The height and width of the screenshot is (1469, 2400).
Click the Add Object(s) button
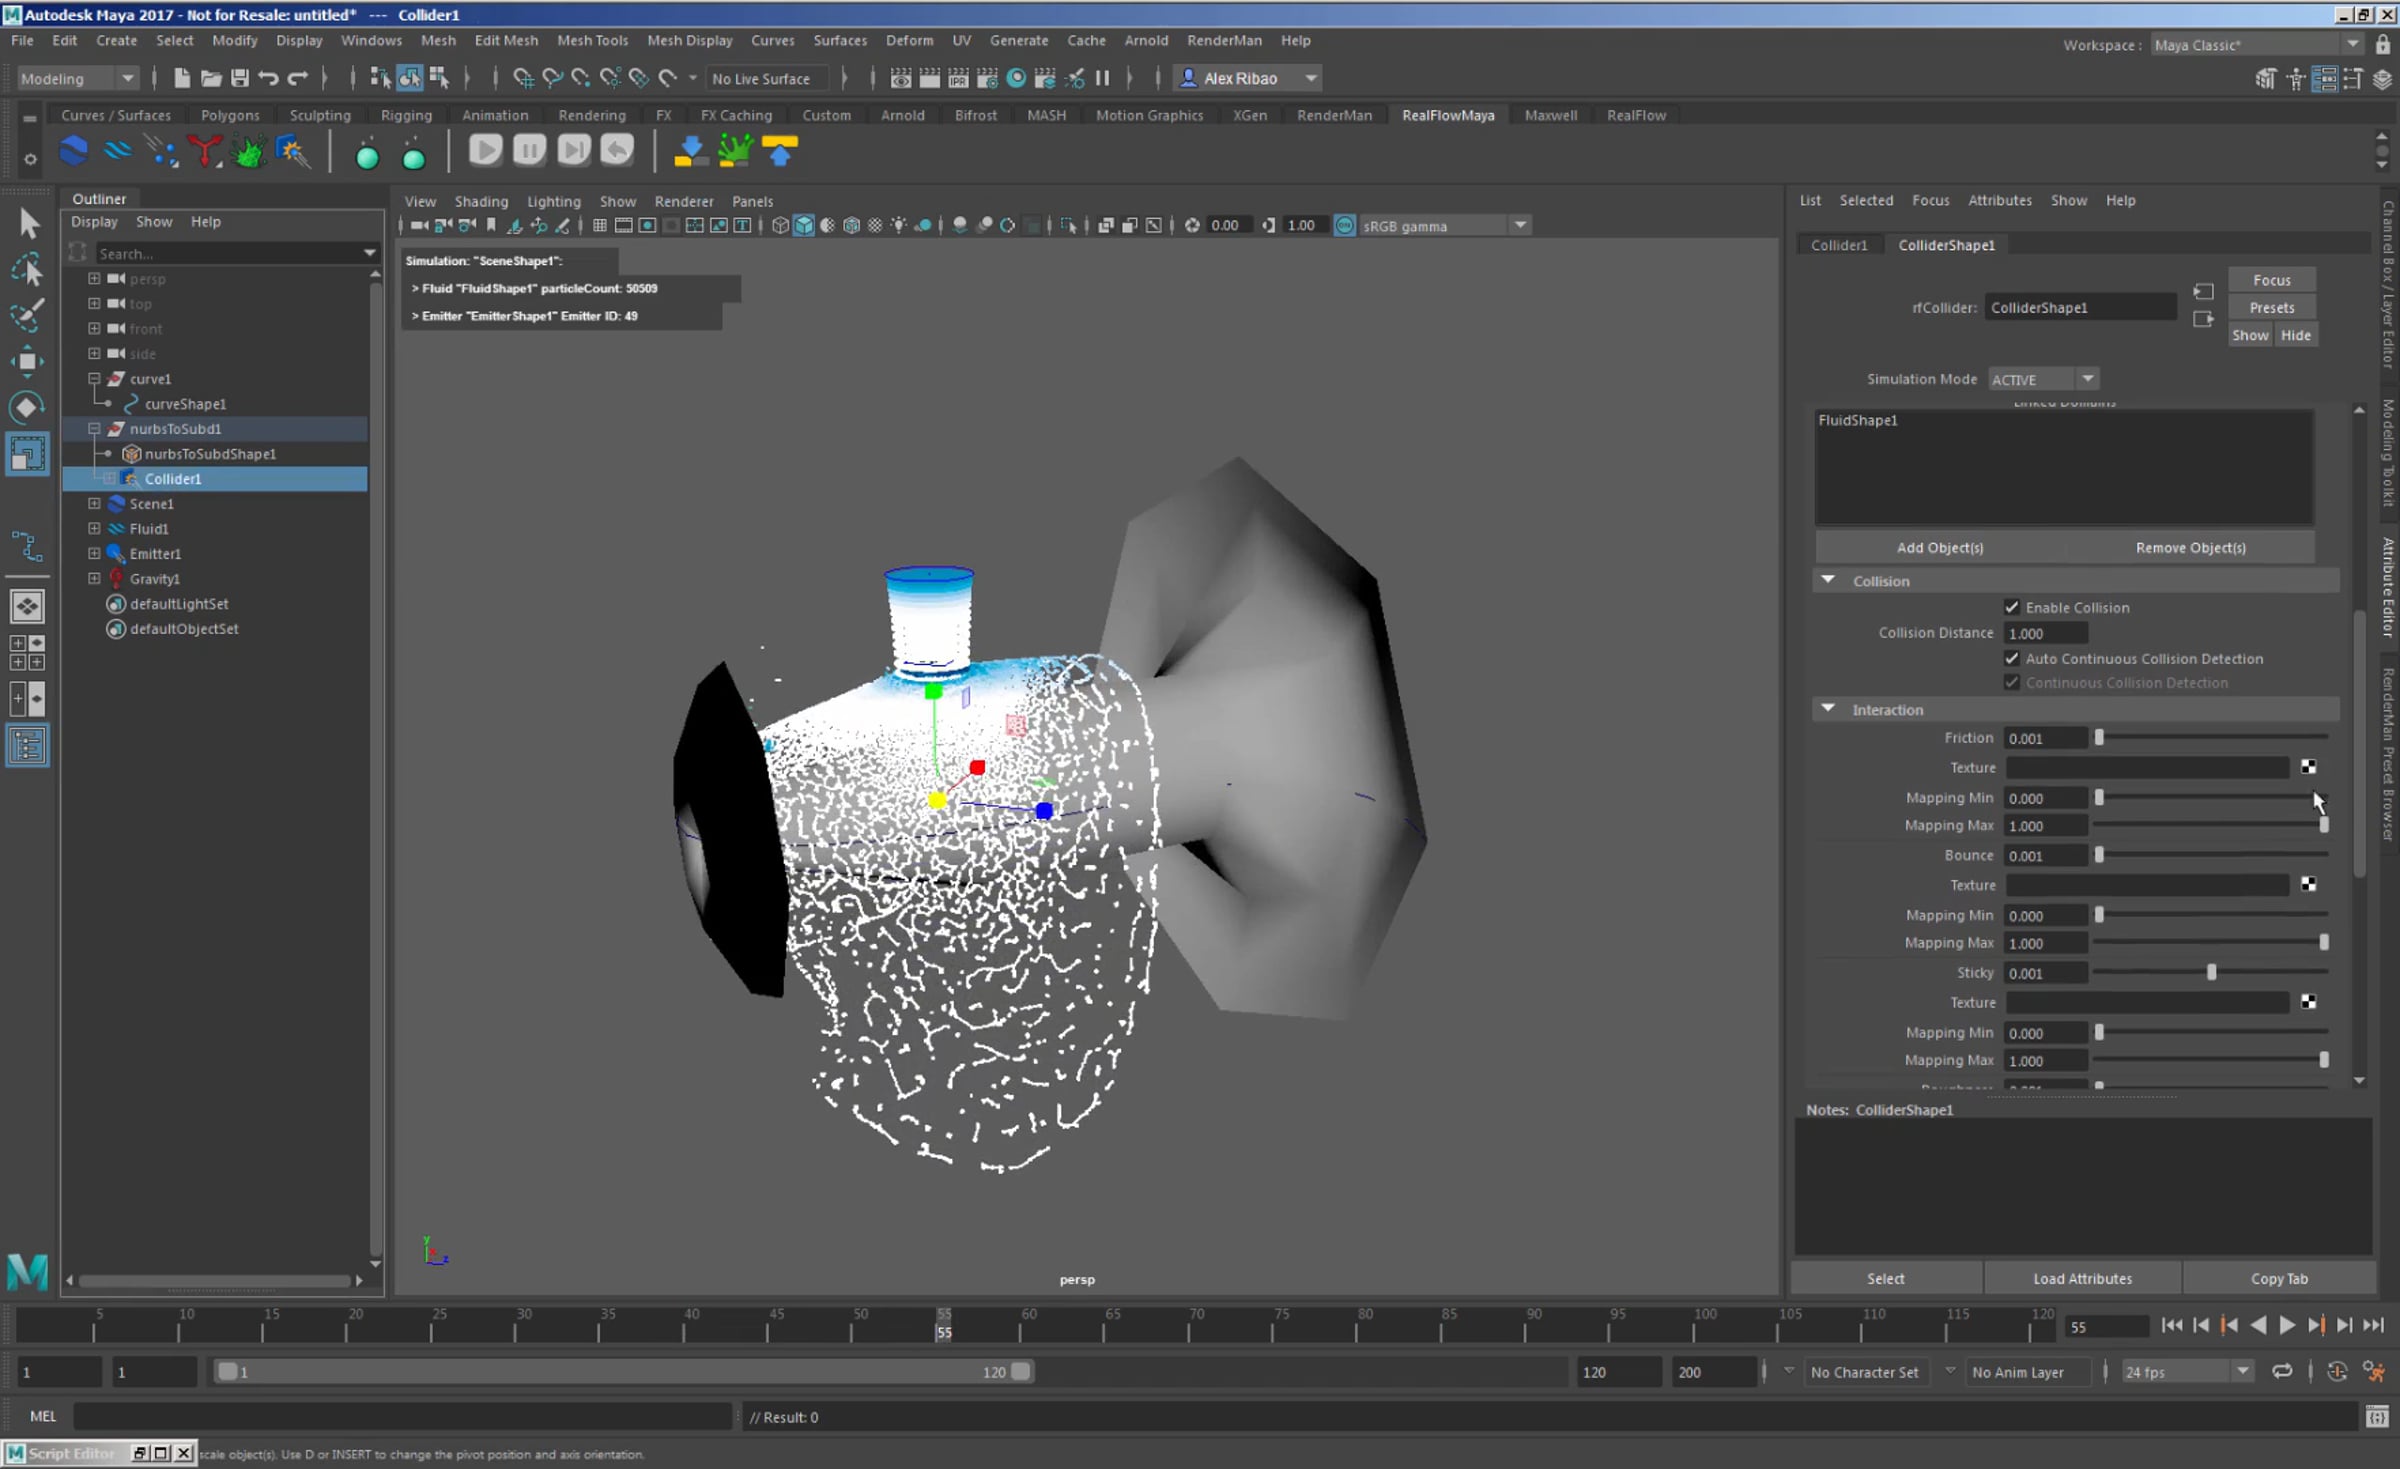[x=1940, y=547]
